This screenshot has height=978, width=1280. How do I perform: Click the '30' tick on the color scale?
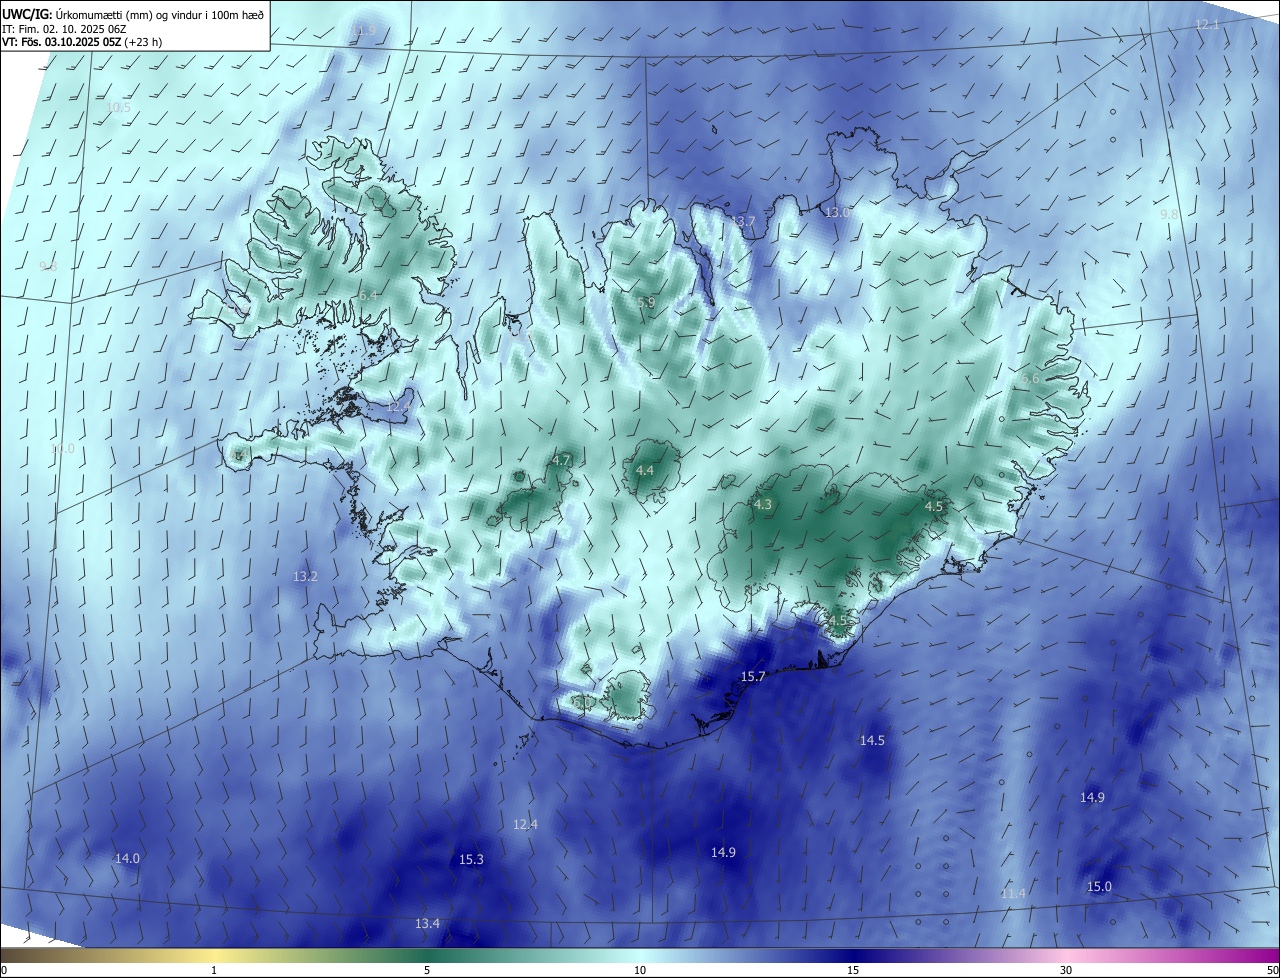pyautogui.click(x=1066, y=970)
